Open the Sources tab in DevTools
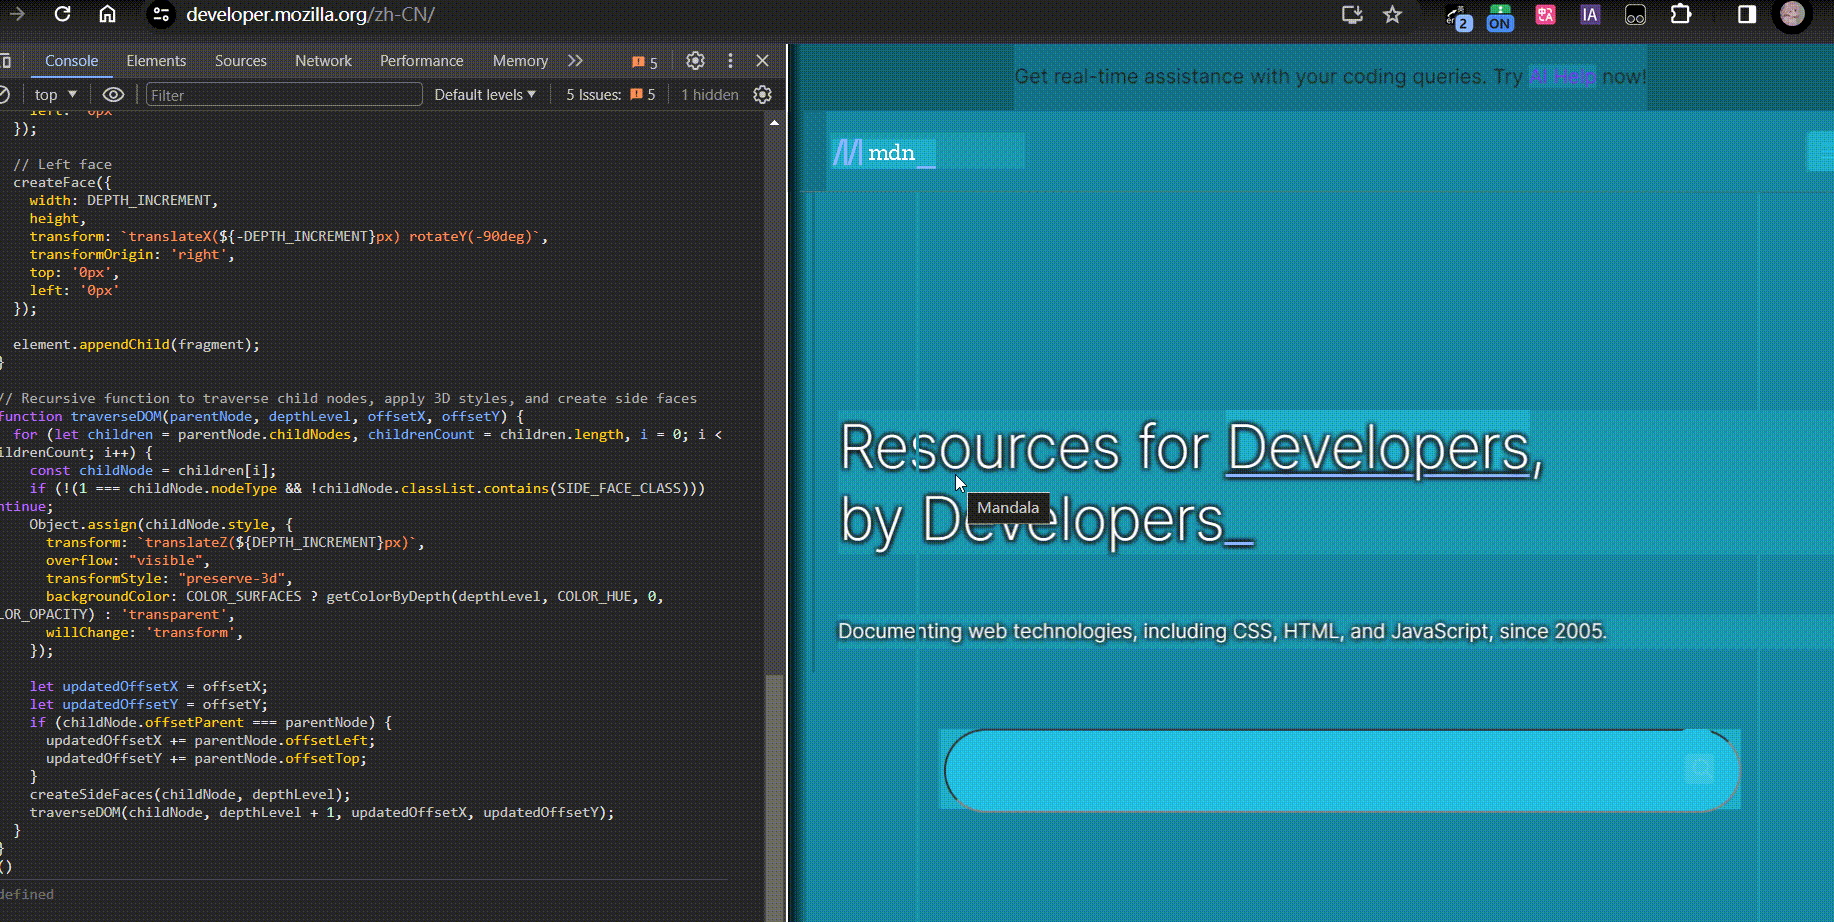Viewport: 1834px width, 922px height. 241,61
